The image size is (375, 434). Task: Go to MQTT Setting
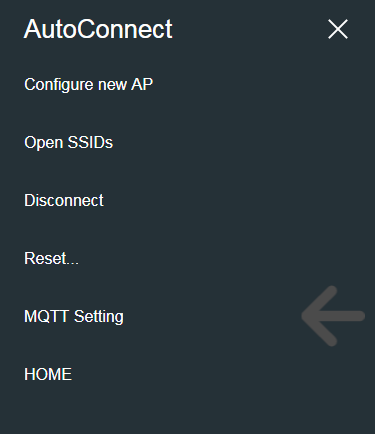pyautogui.click(x=74, y=316)
